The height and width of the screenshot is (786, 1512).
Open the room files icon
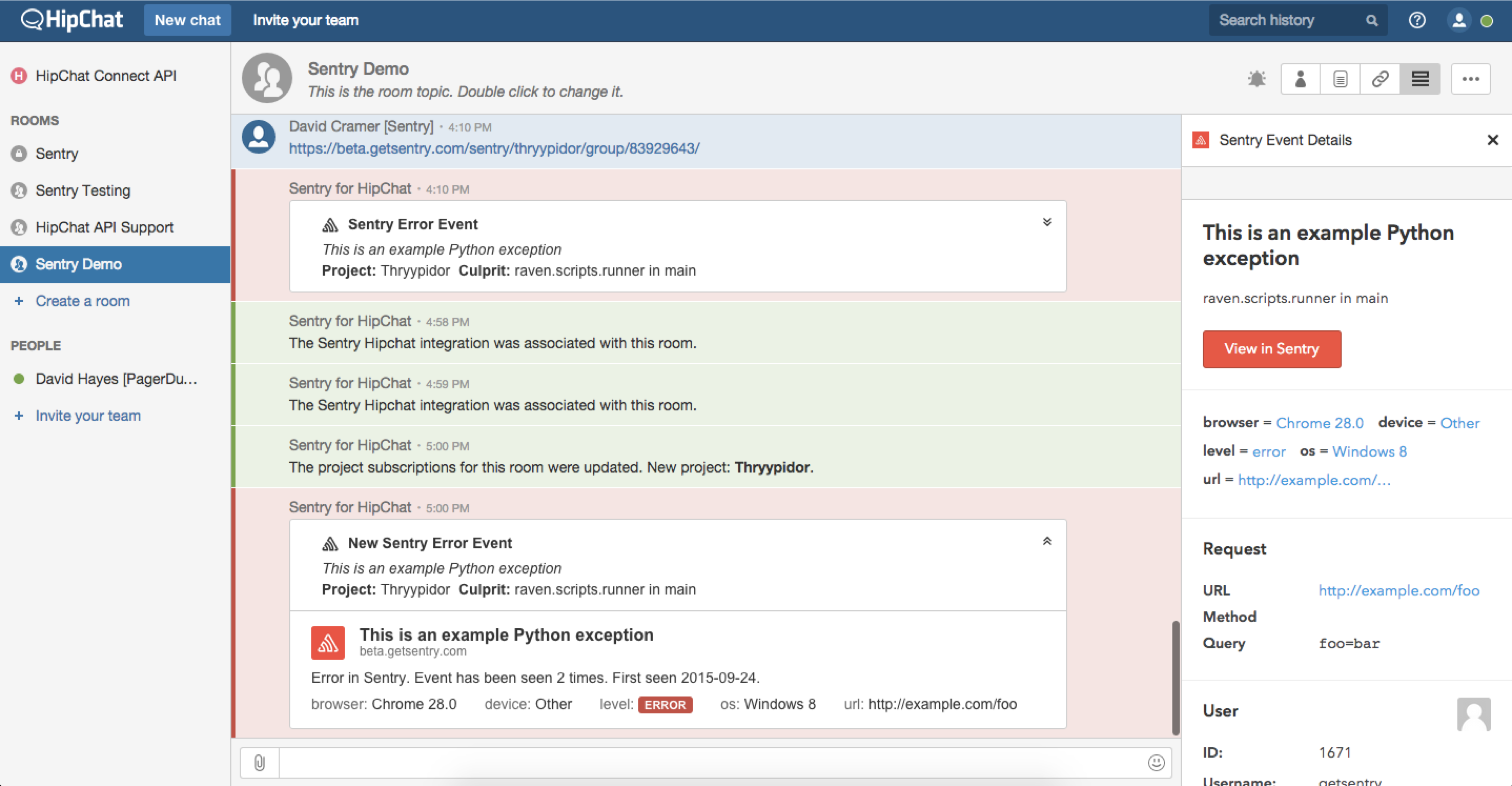1340,79
